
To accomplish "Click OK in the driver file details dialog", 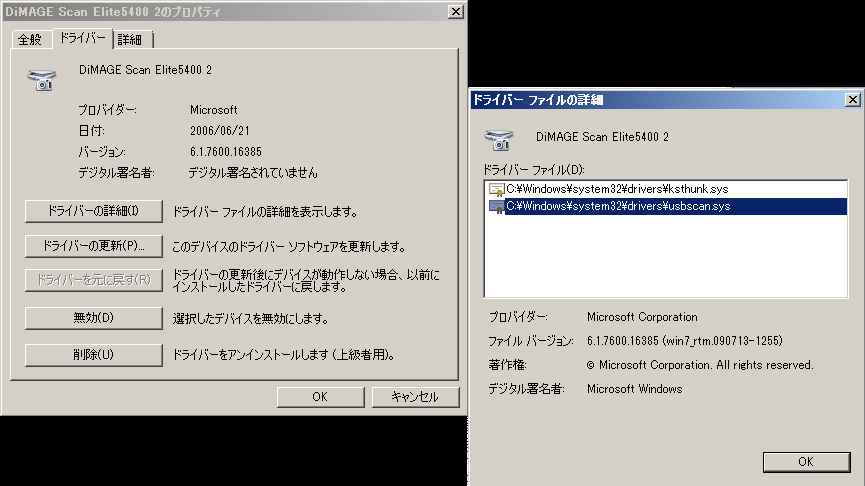I will 806,462.
